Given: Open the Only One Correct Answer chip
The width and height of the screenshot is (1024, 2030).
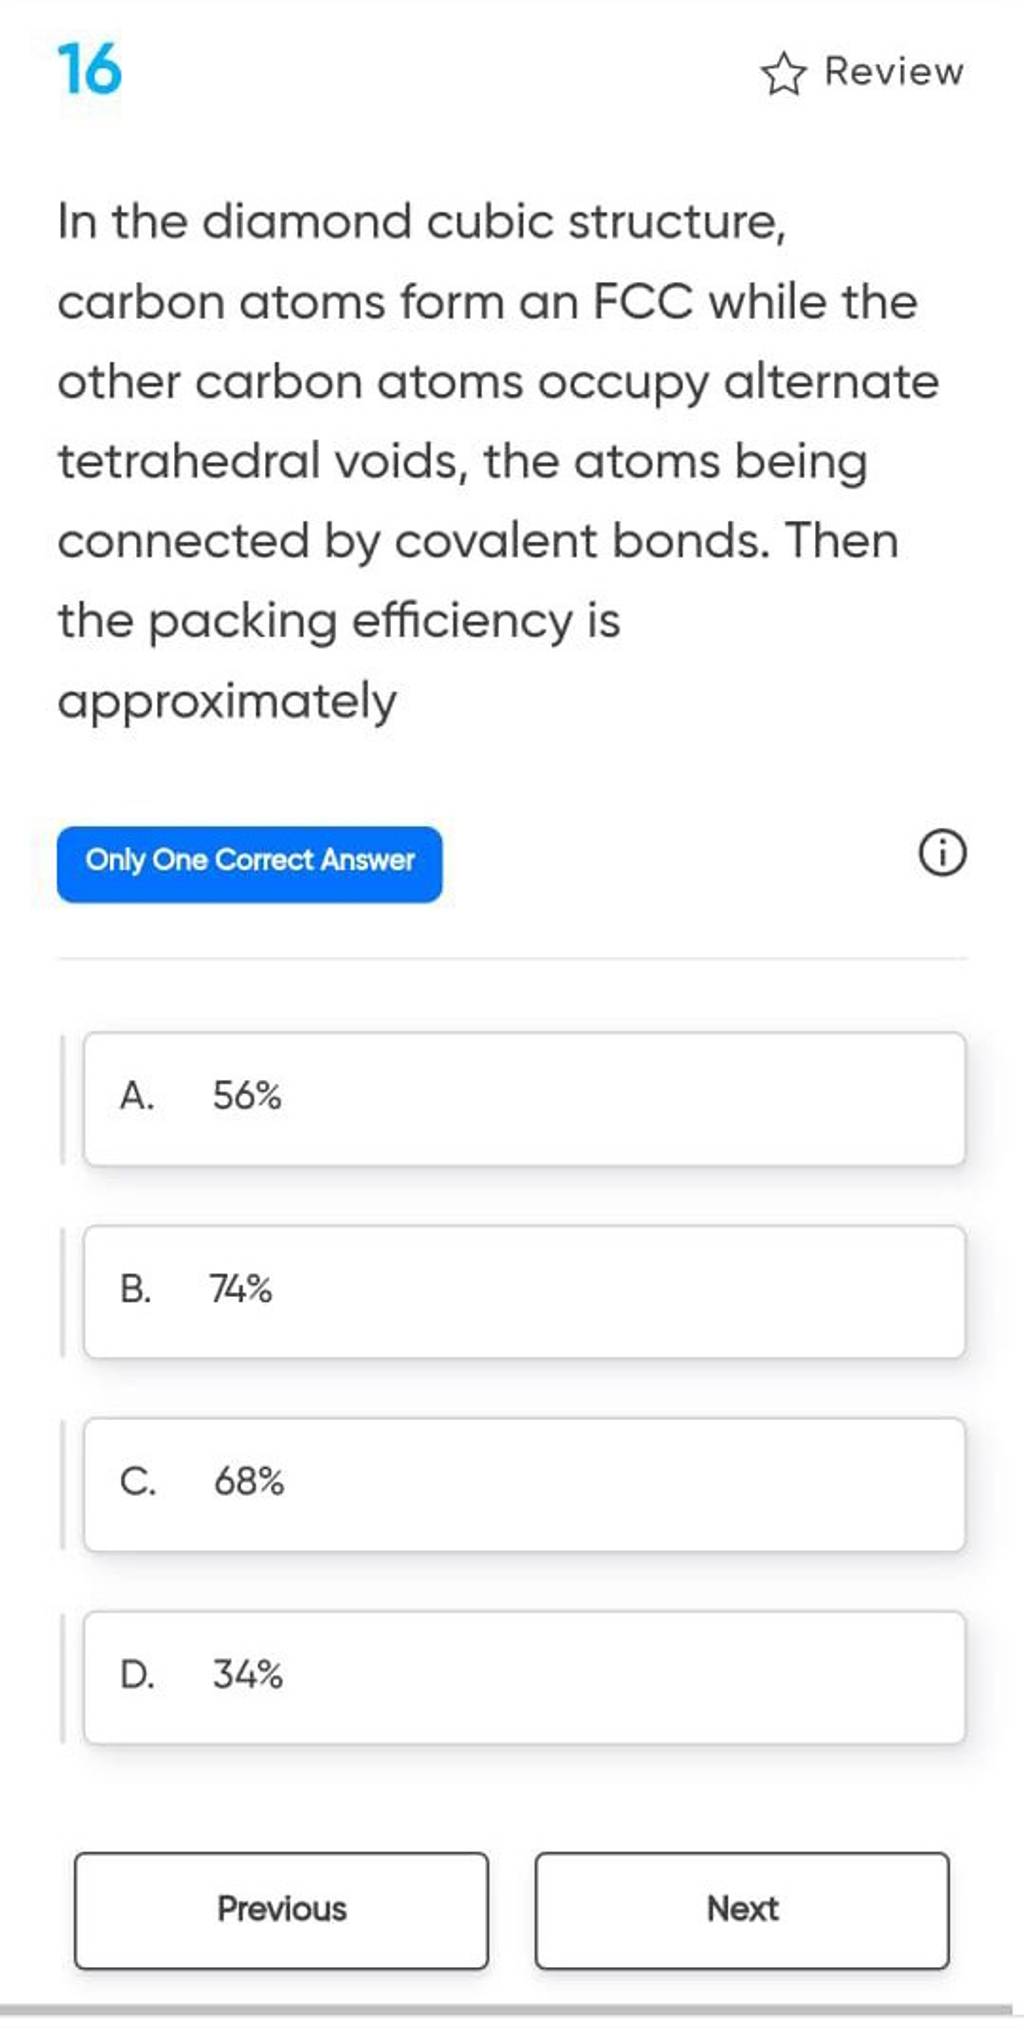Looking at the screenshot, I should point(249,860).
